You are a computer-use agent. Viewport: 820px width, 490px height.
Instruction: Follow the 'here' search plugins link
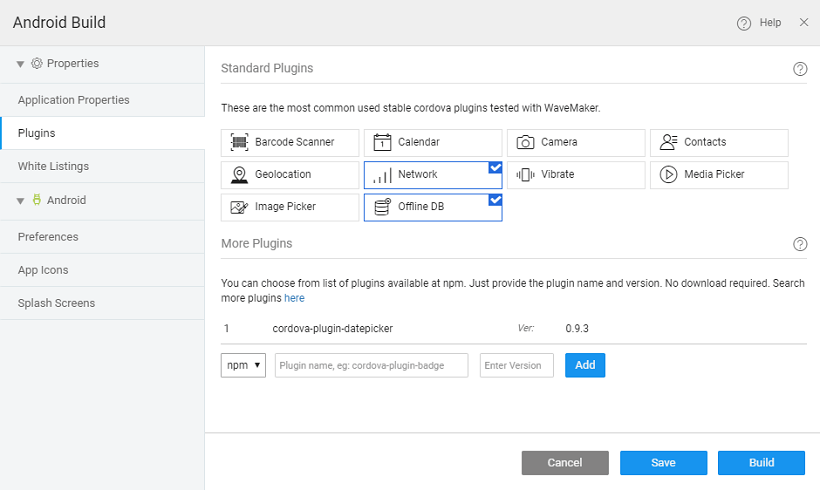294,298
